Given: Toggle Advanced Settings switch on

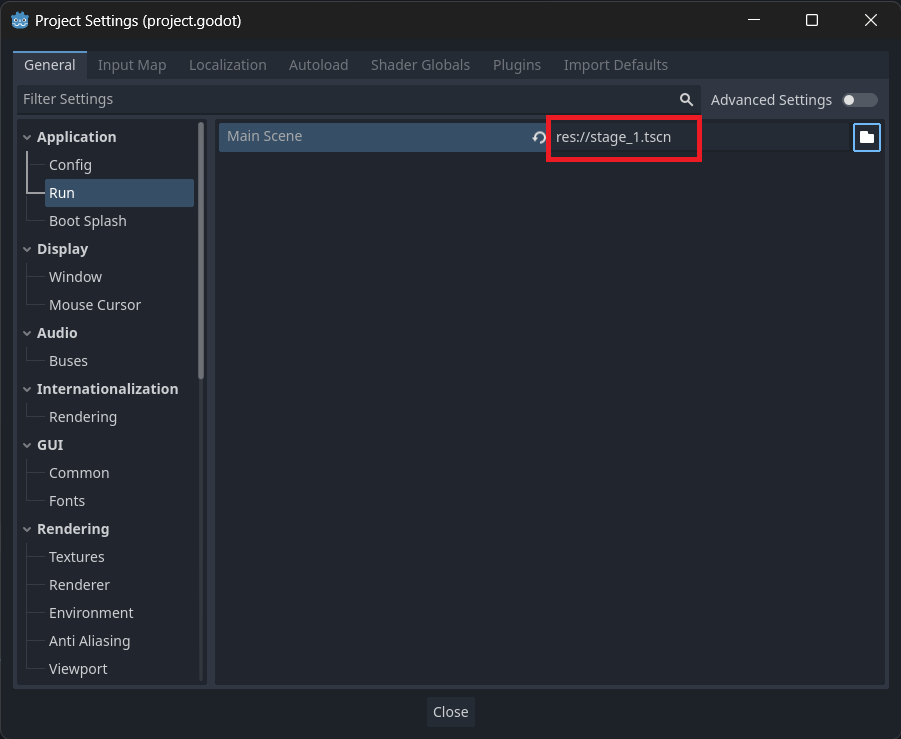Looking at the screenshot, I should (860, 100).
